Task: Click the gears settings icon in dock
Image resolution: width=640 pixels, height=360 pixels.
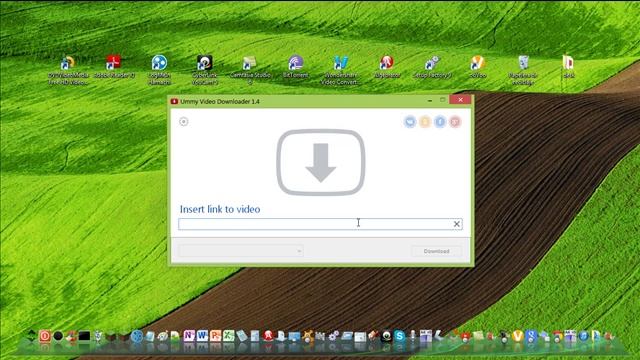Action: (333, 336)
